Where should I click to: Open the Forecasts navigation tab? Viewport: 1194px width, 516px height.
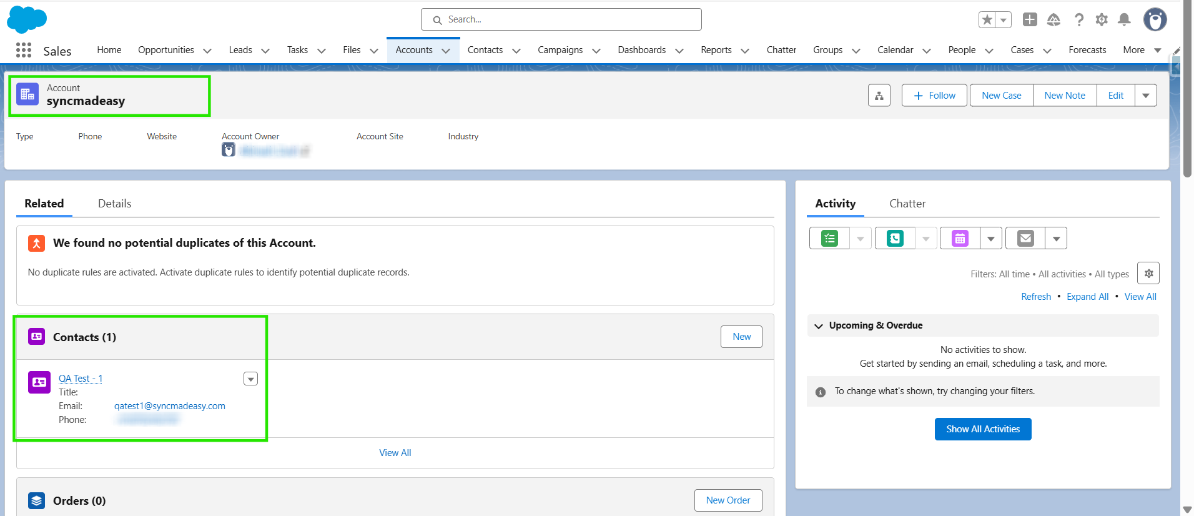tap(1087, 50)
